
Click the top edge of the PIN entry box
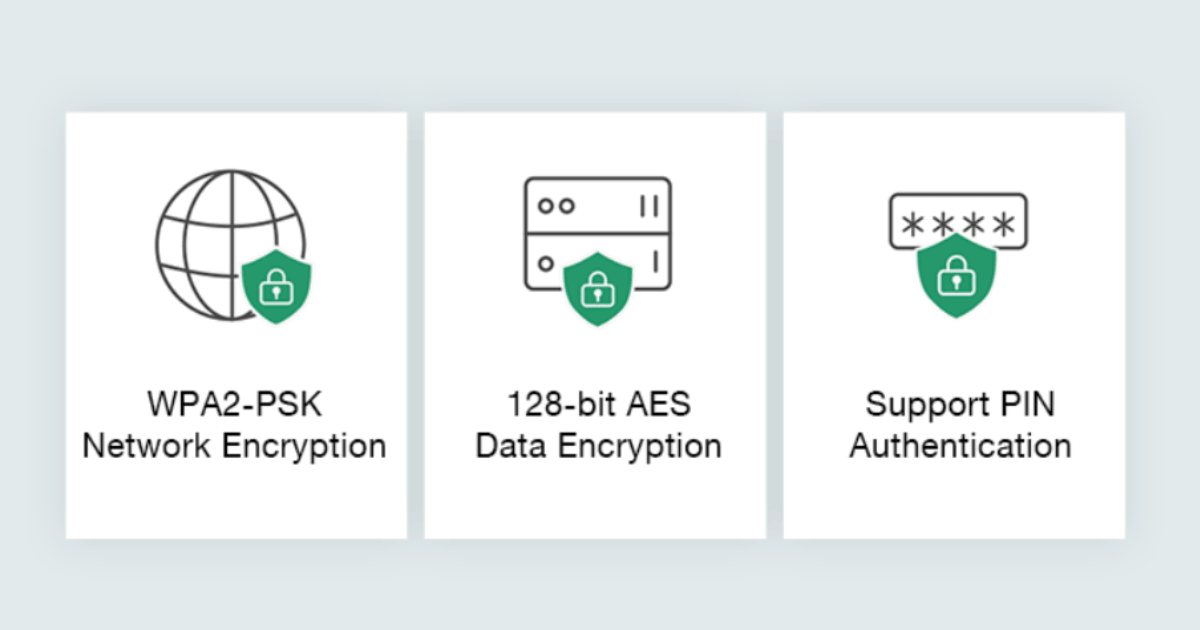click(958, 194)
